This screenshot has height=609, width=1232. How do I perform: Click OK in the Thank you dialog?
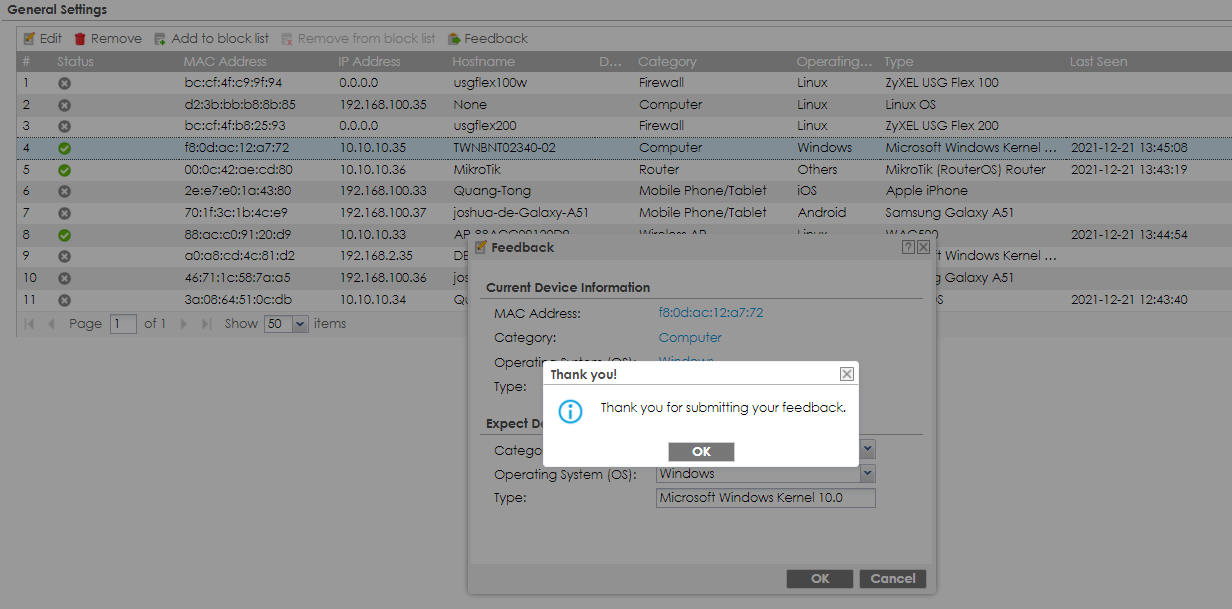701,452
